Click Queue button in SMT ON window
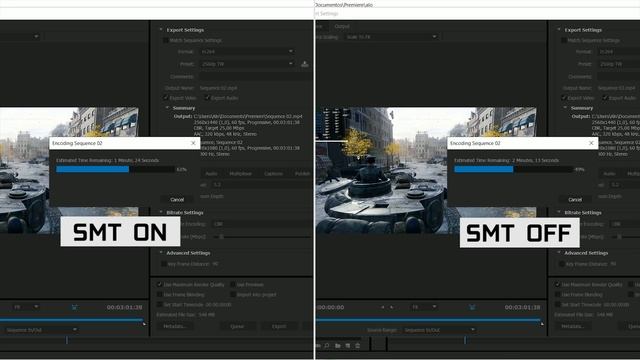This screenshot has height=360, width=640. coord(237,327)
